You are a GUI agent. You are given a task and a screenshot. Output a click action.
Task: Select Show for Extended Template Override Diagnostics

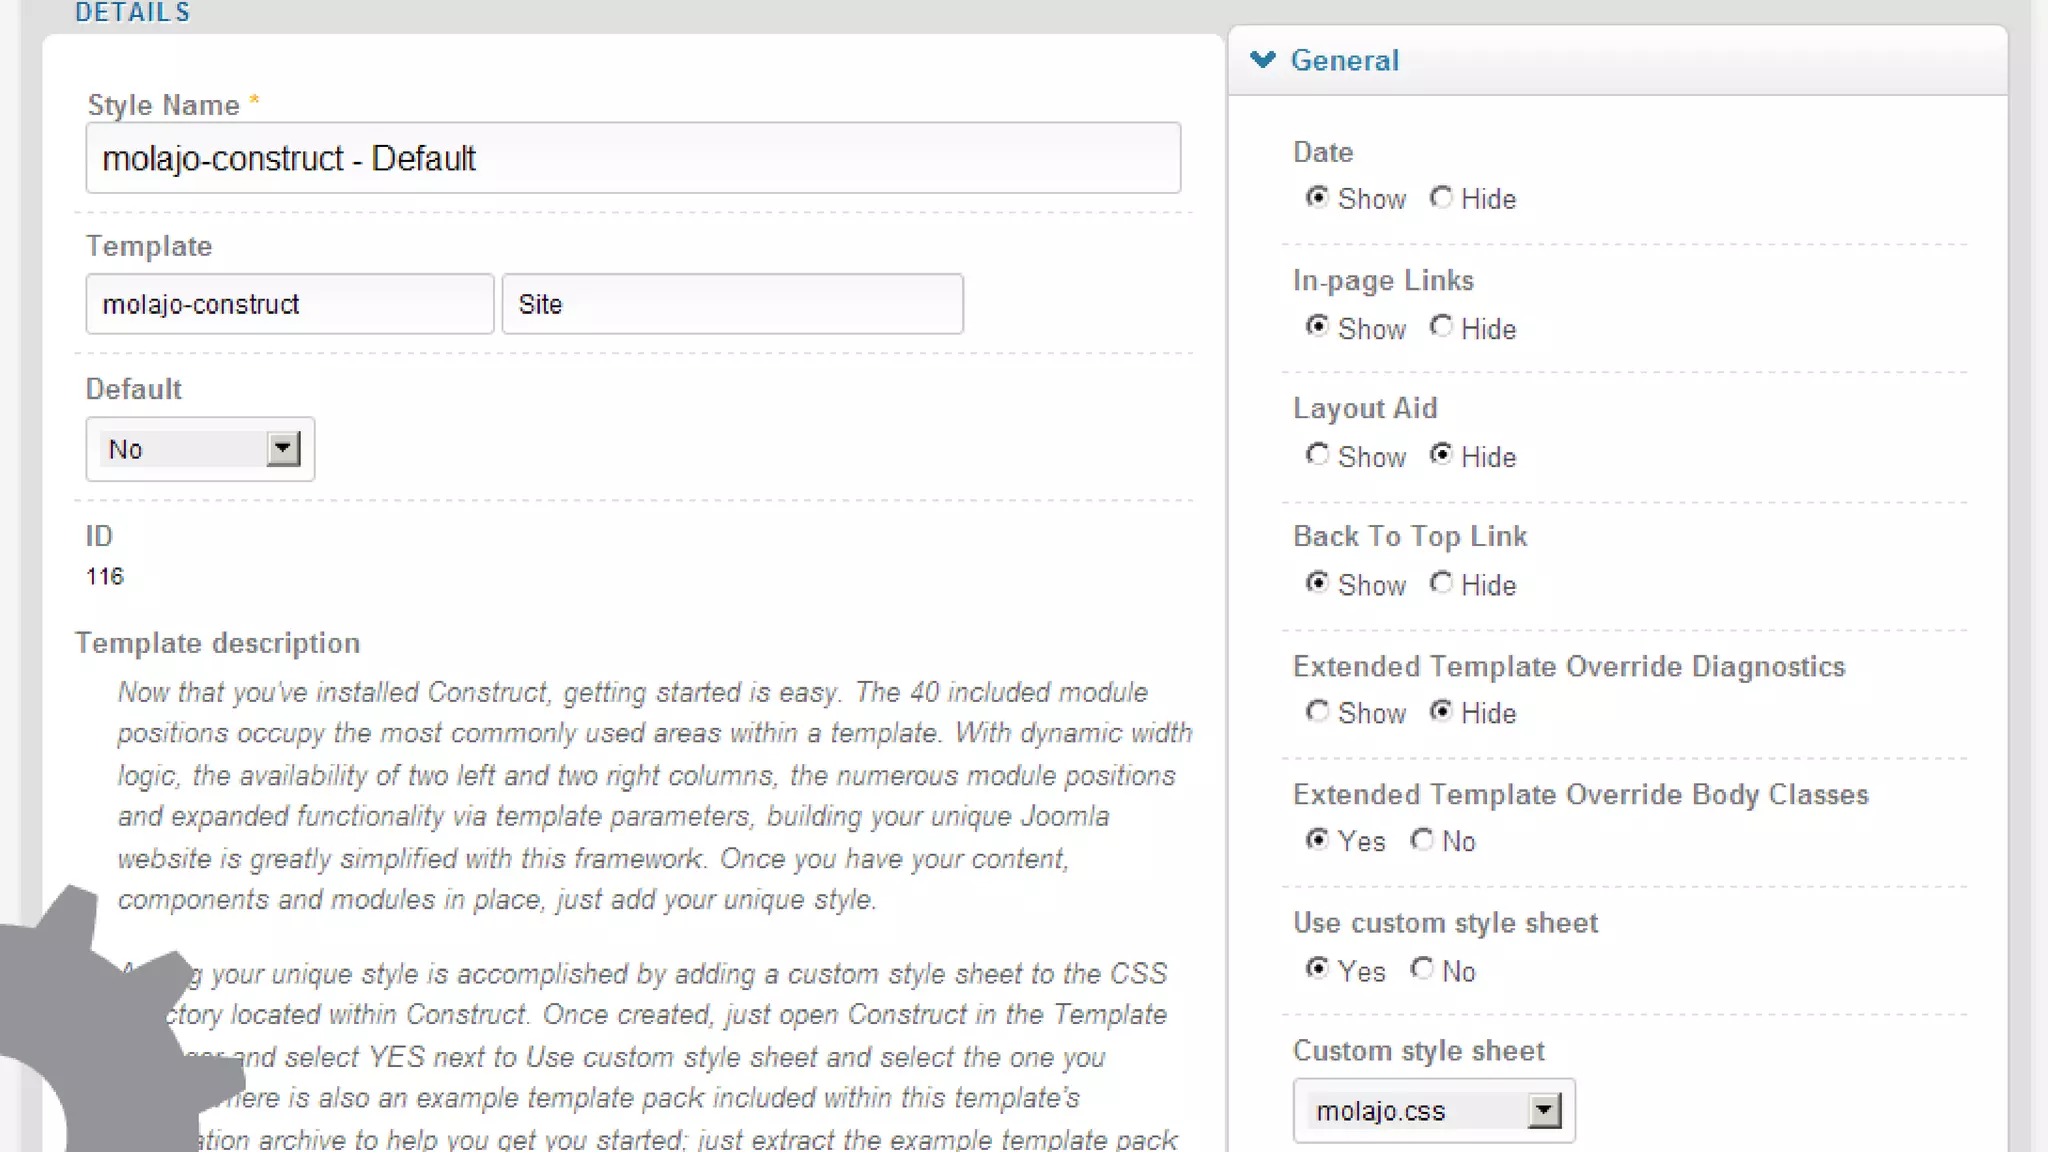click(x=1317, y=711)
